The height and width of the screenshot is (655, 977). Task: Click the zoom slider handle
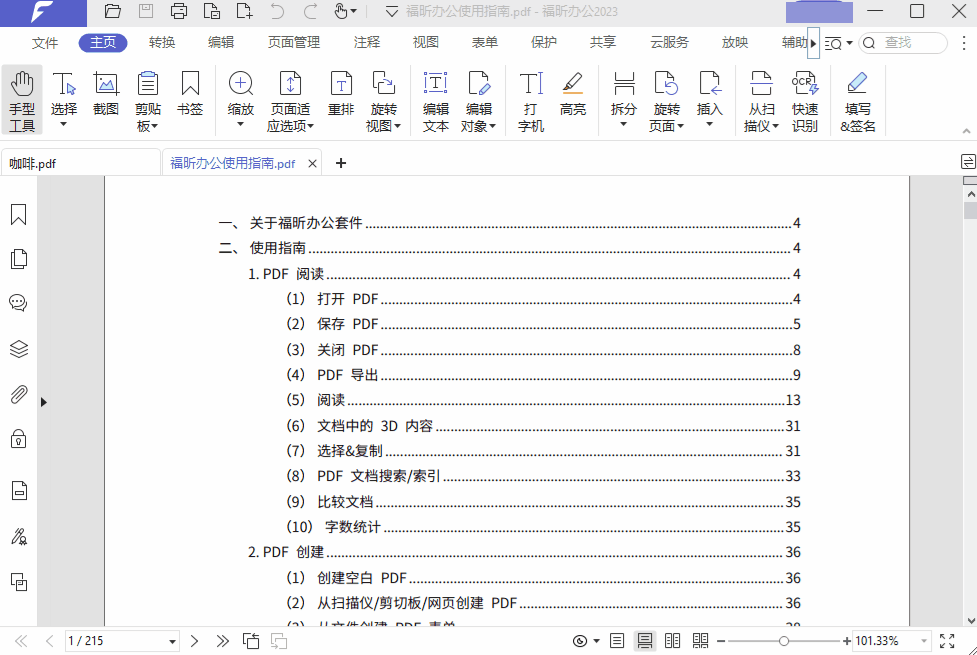[x=784, y=641]
